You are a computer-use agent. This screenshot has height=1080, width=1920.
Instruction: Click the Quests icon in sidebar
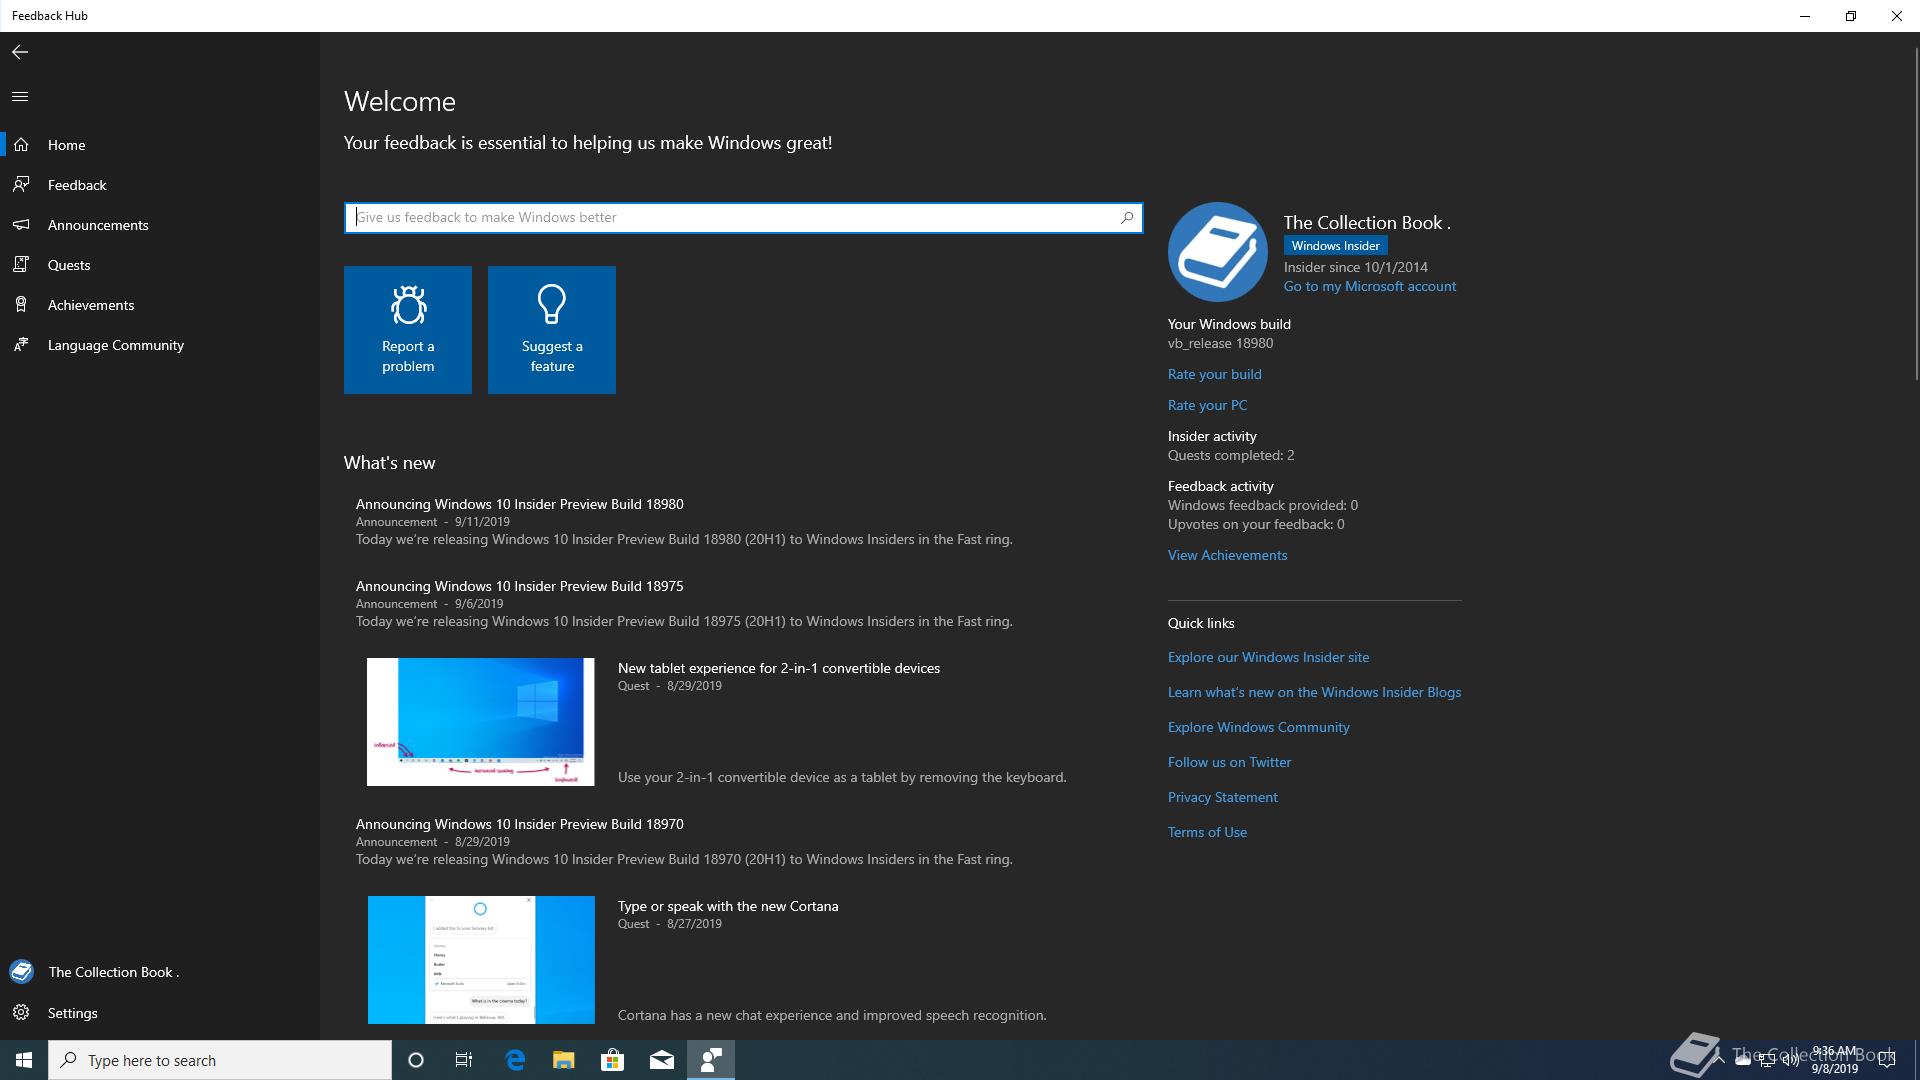click(x=21, y=264)
